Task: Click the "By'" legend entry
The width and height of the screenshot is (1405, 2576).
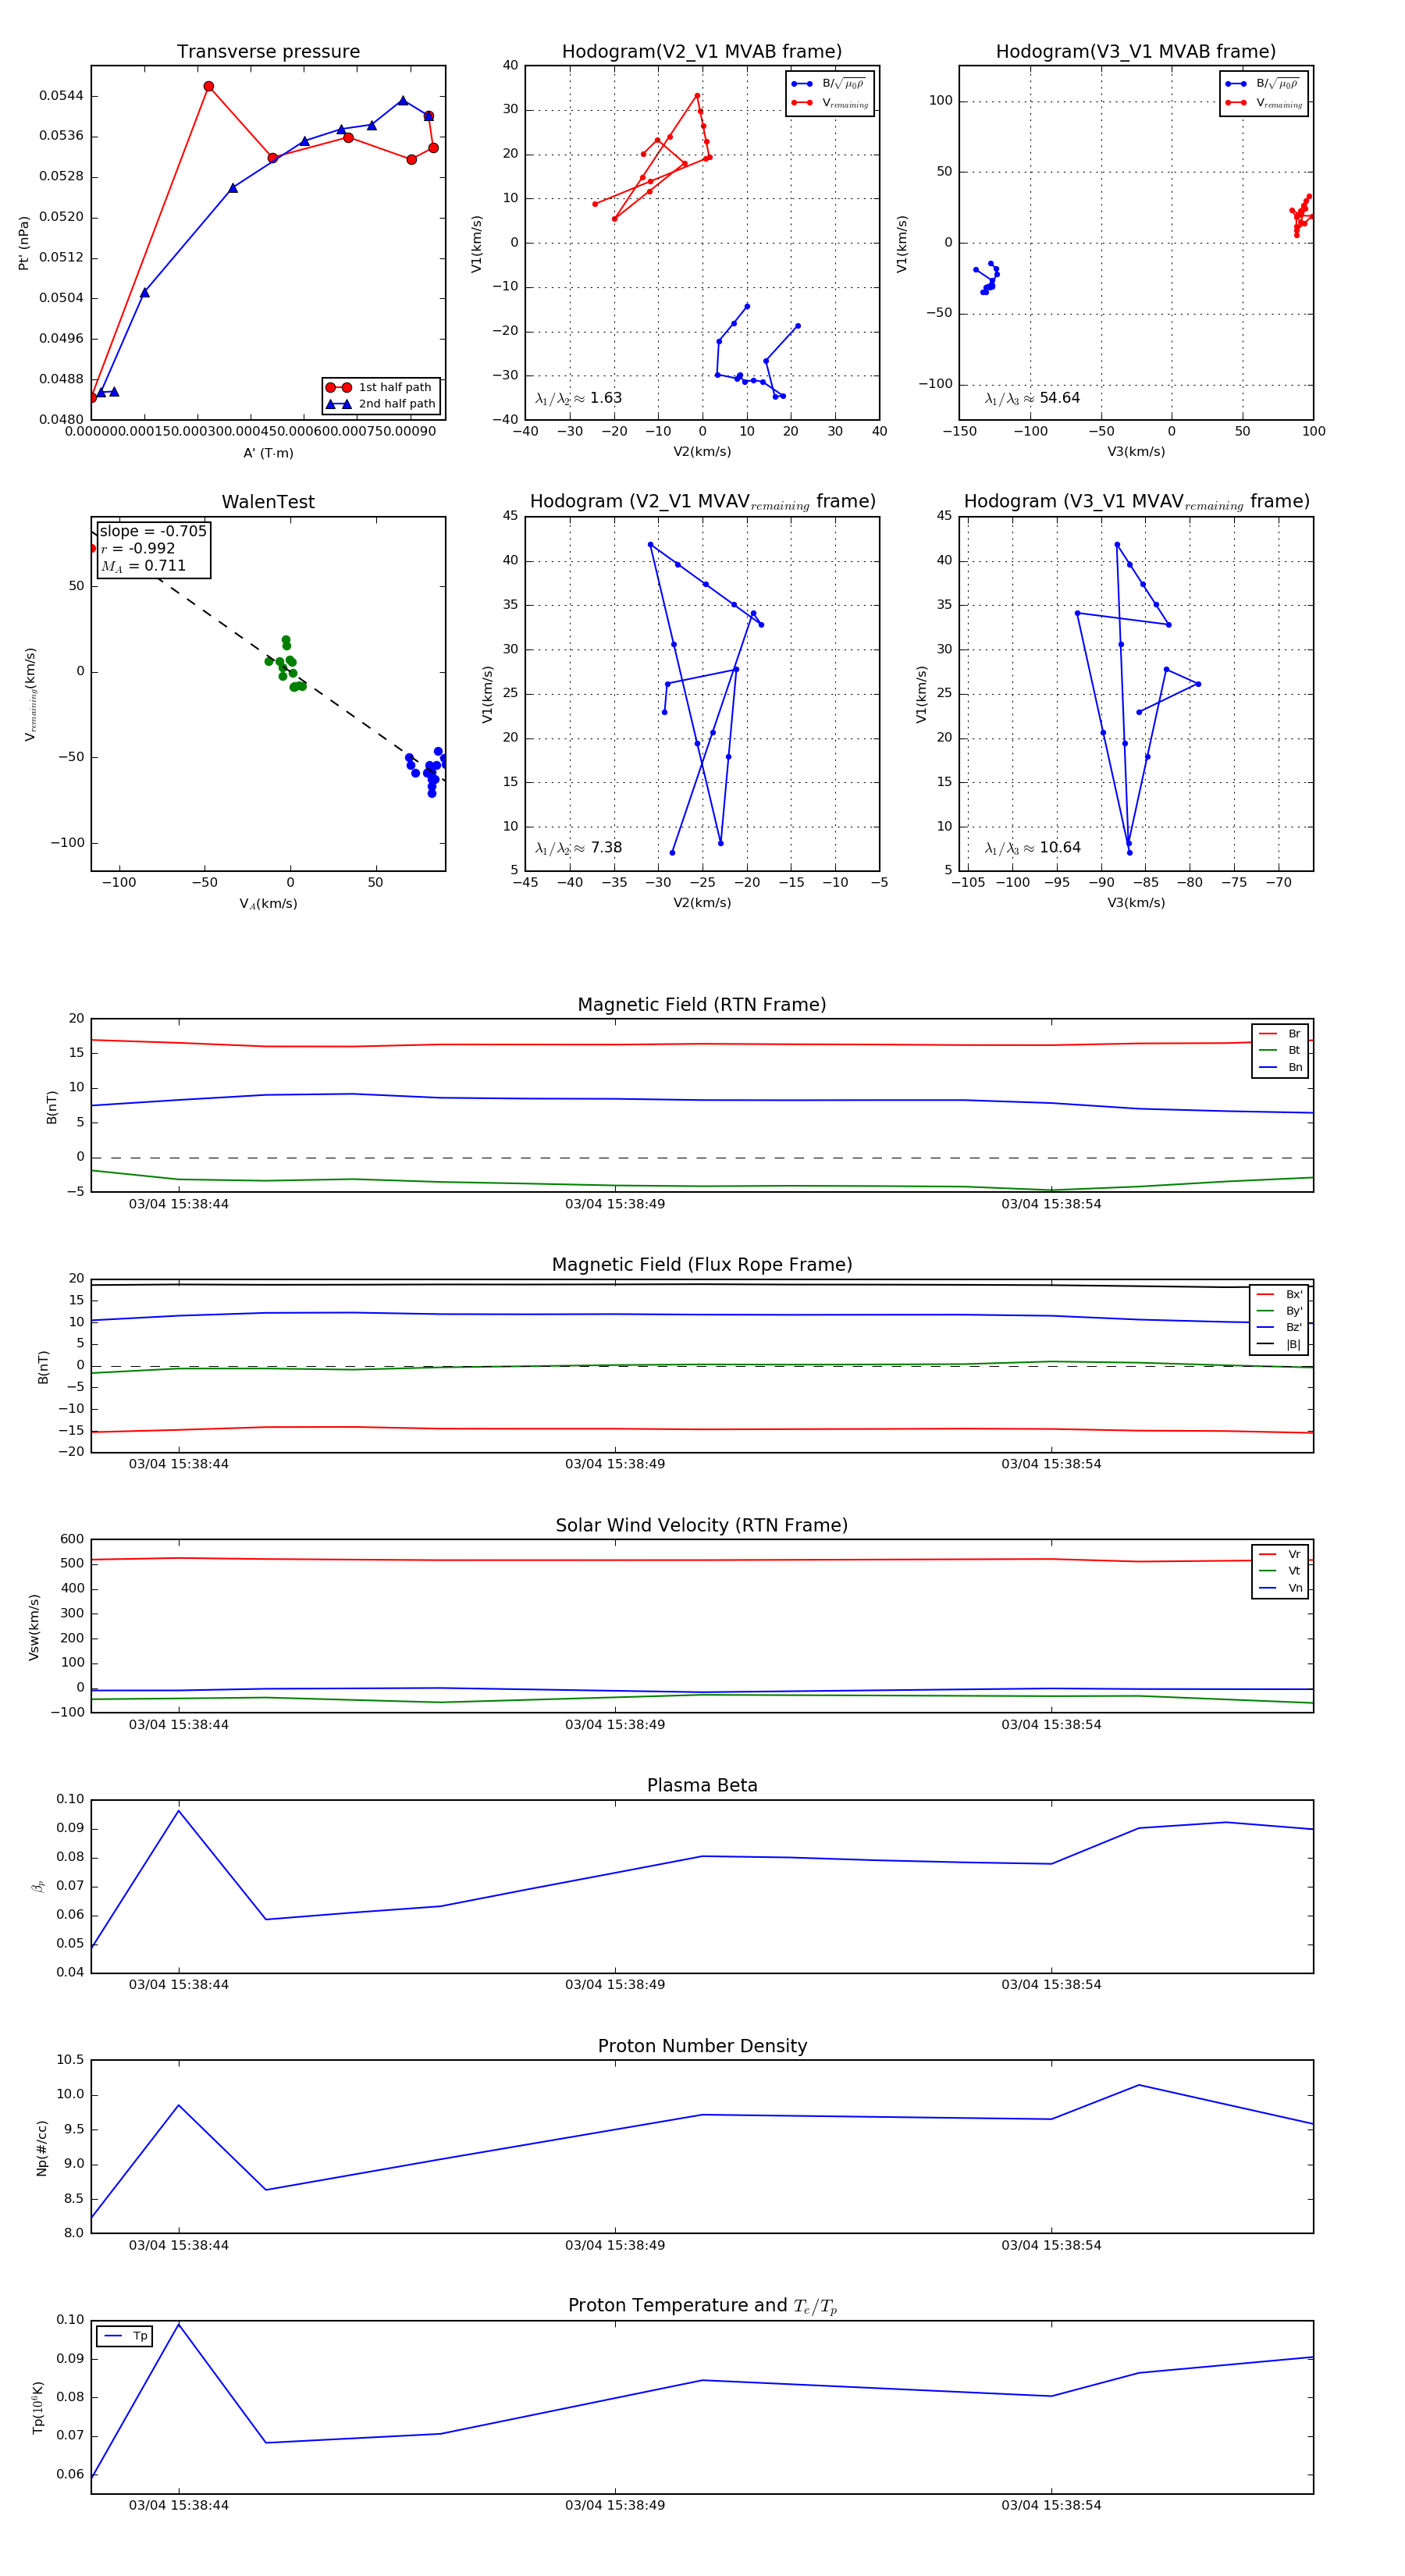Action: pos(1279,1311)
